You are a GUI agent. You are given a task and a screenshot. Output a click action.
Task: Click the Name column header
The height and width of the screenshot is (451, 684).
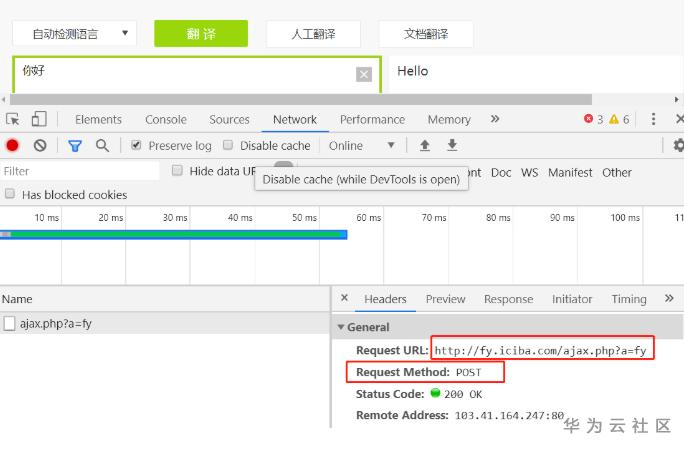pyautogui.click(x=165, y=299)
